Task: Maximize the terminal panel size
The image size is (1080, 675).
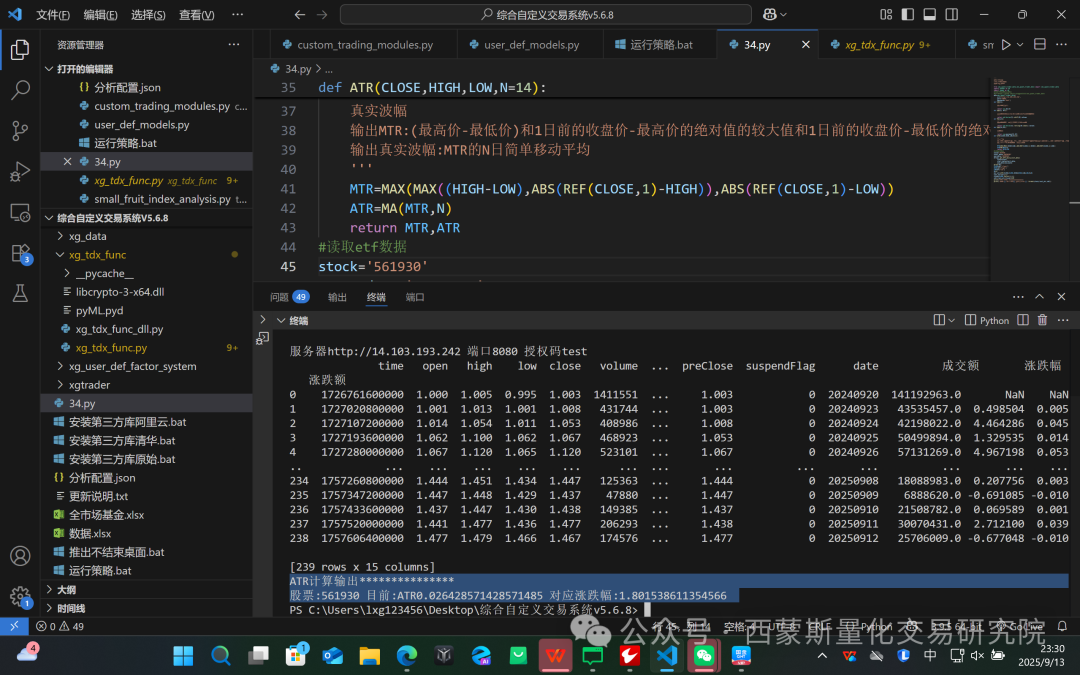Action: tap(1039, 297)
